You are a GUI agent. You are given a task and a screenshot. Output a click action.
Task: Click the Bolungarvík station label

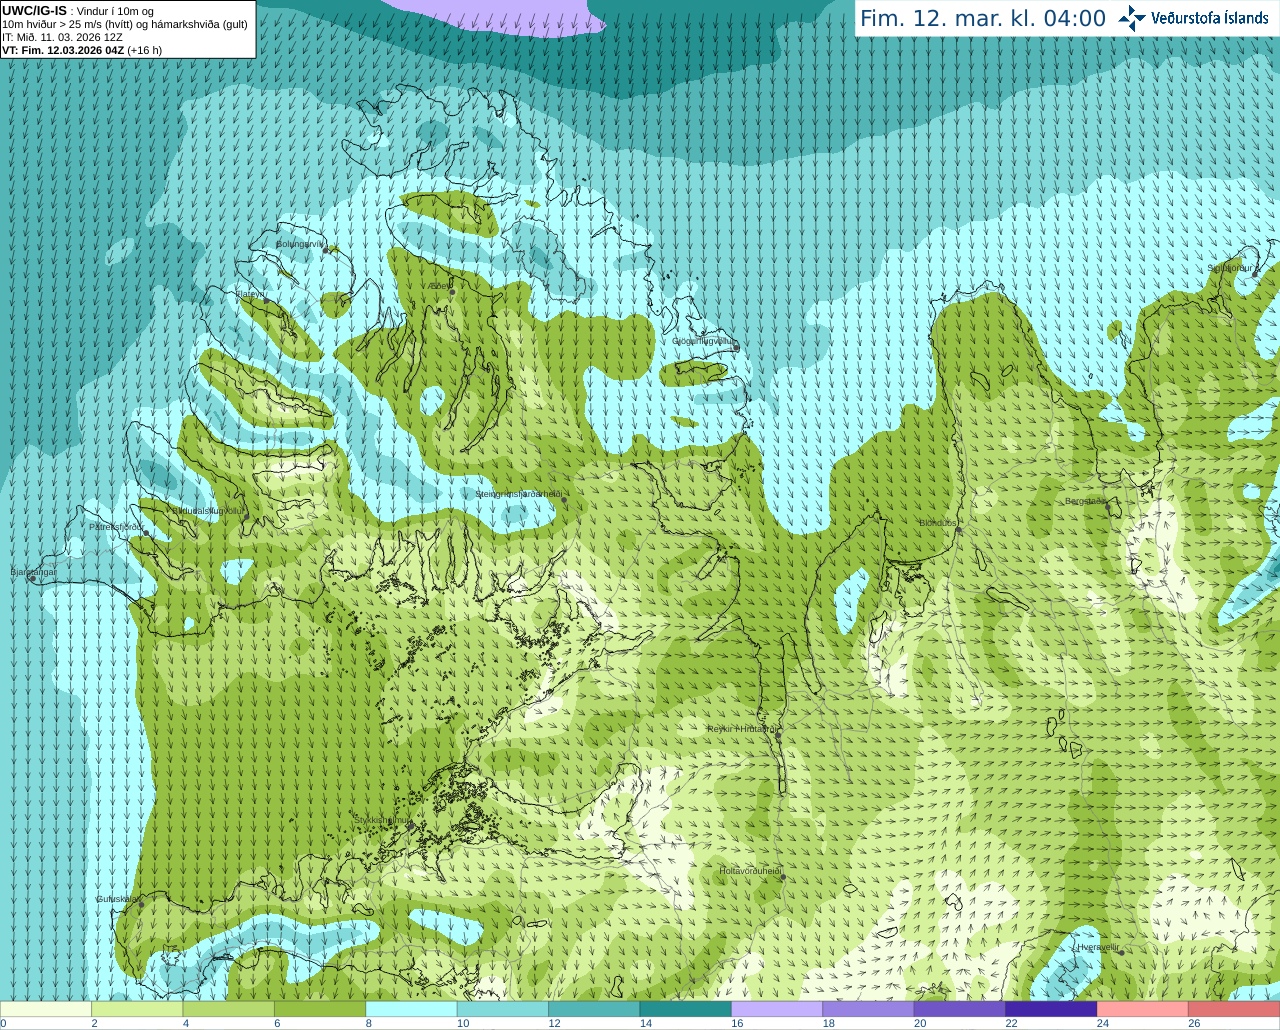coord(301,244)
